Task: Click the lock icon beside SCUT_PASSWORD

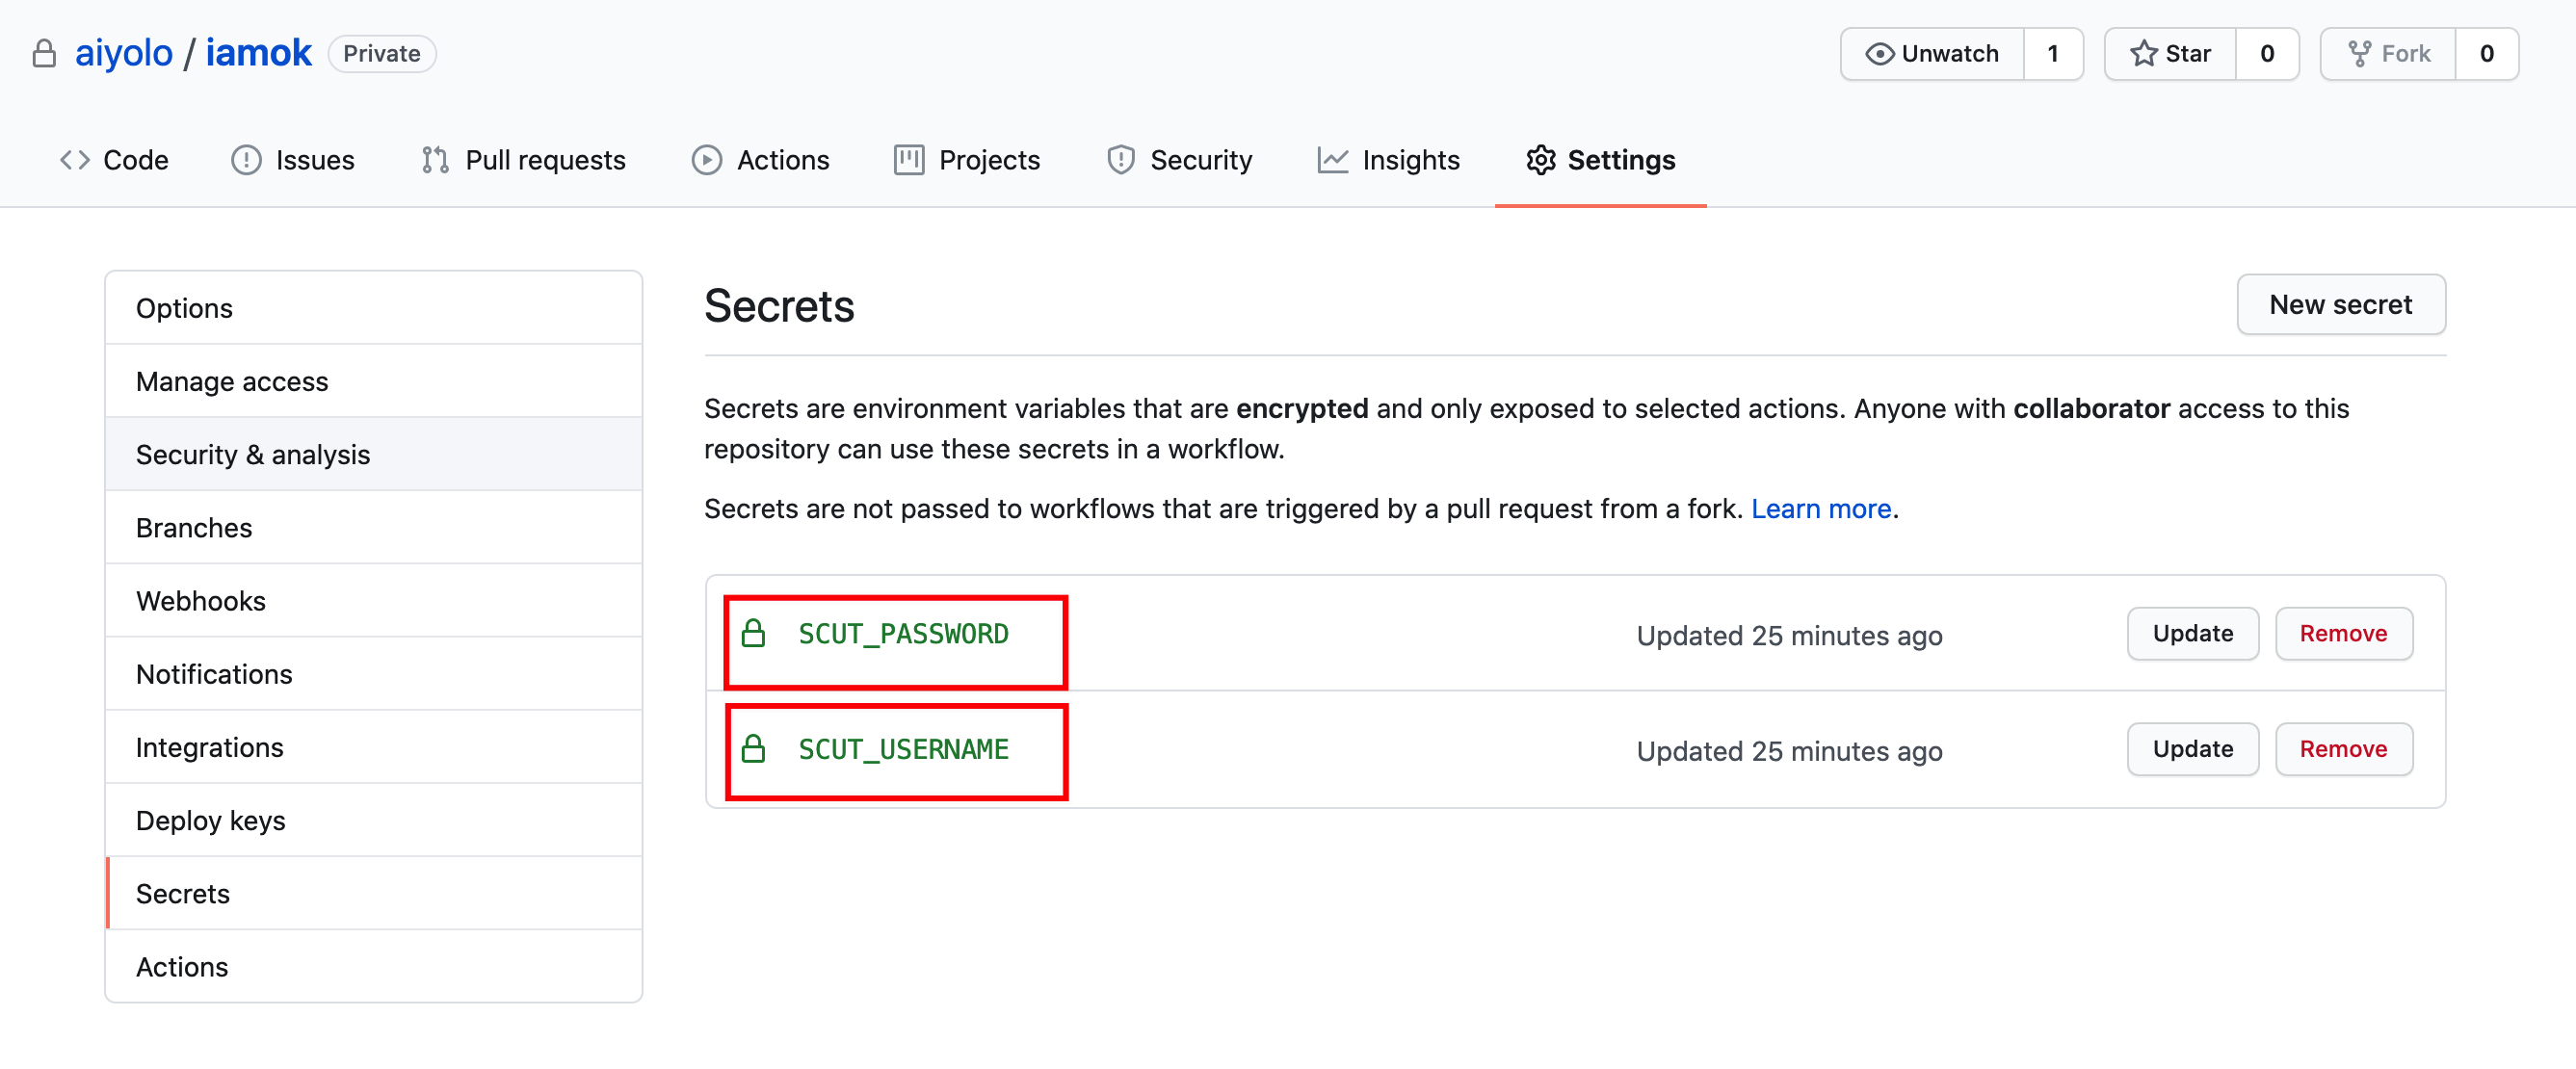Action: (753, 633)
